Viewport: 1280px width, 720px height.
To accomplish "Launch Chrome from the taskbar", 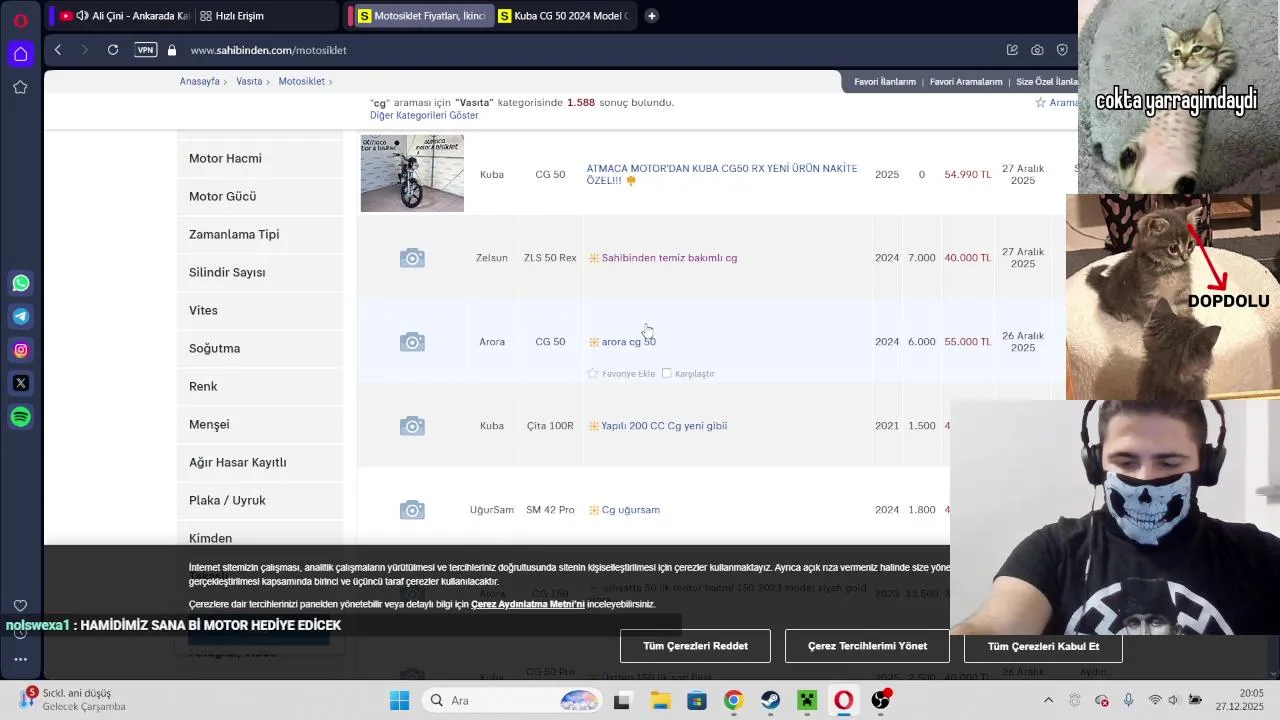I will coord(733,700).
